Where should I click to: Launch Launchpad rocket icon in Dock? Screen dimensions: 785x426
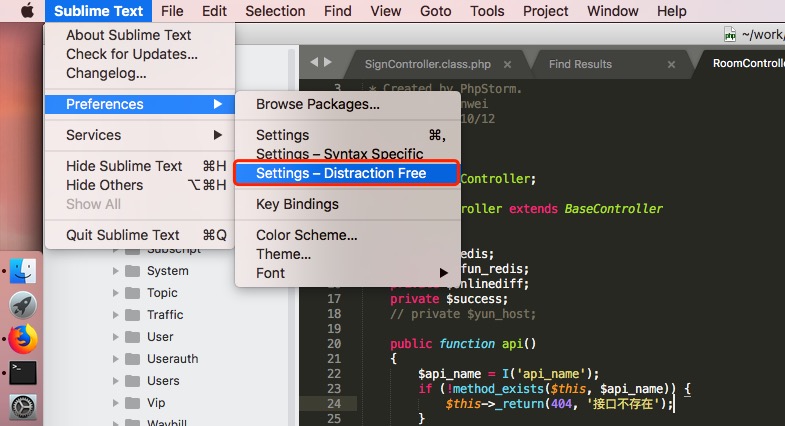[x=23, y=305]
